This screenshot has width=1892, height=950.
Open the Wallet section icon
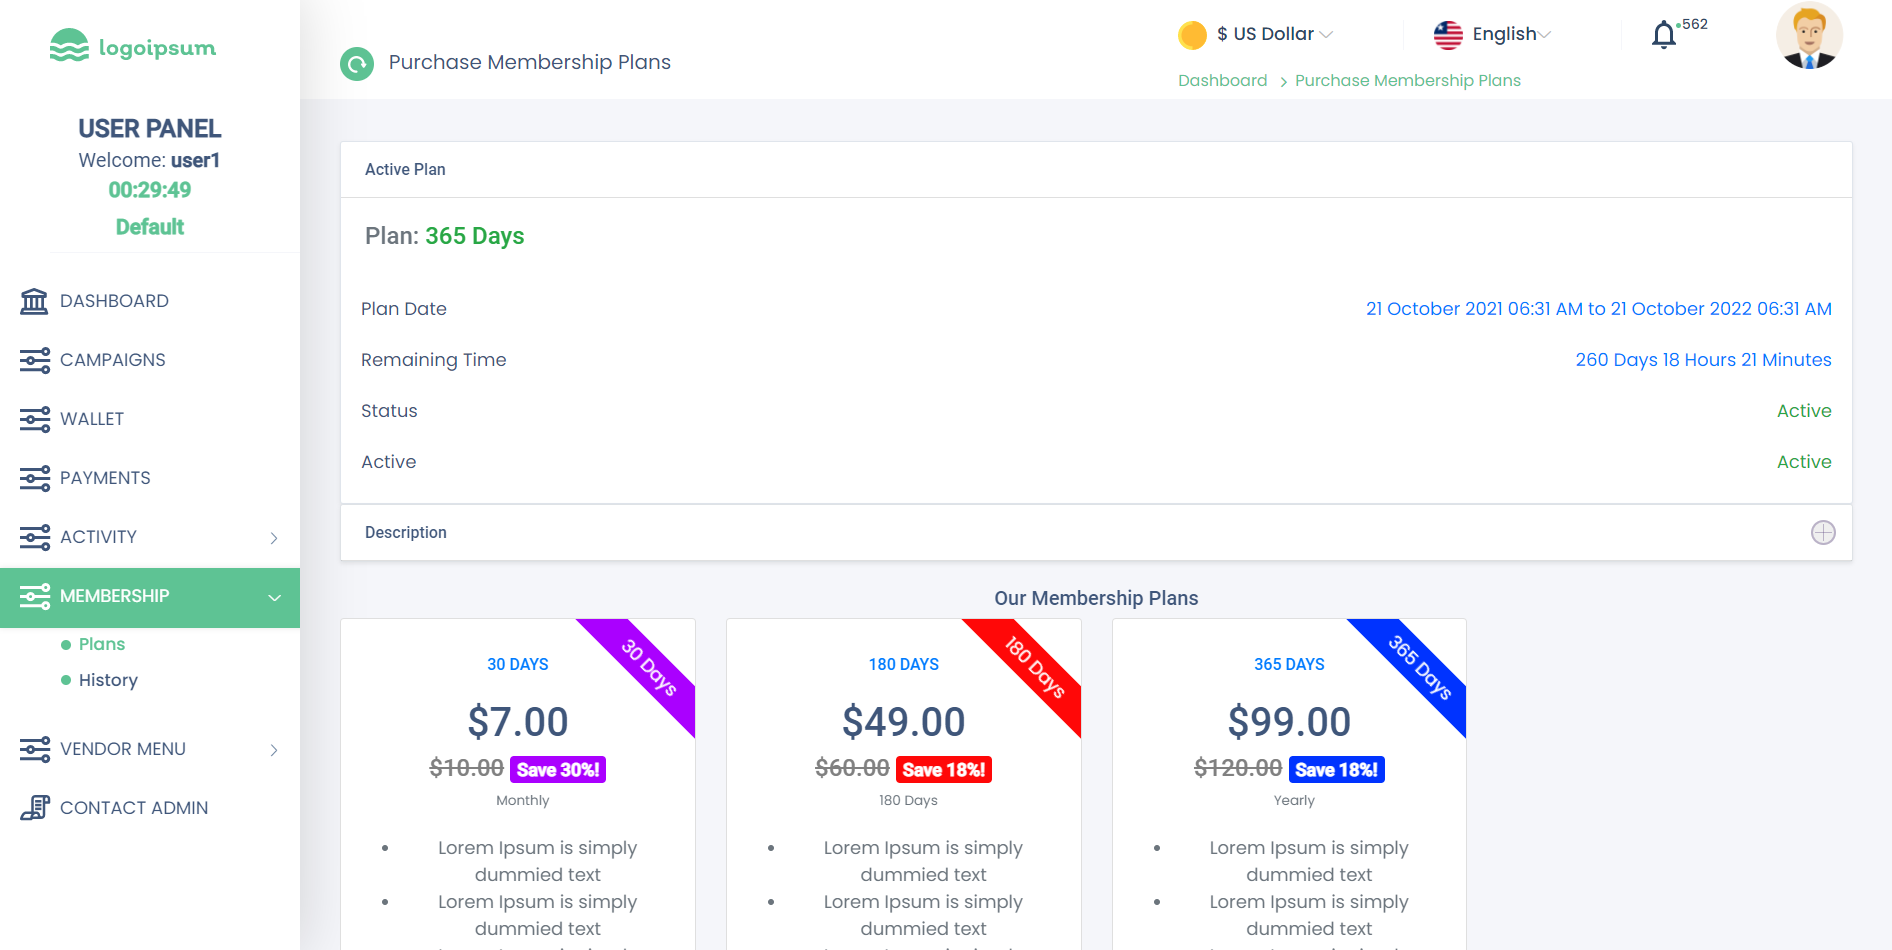click(x=34, y=418)
